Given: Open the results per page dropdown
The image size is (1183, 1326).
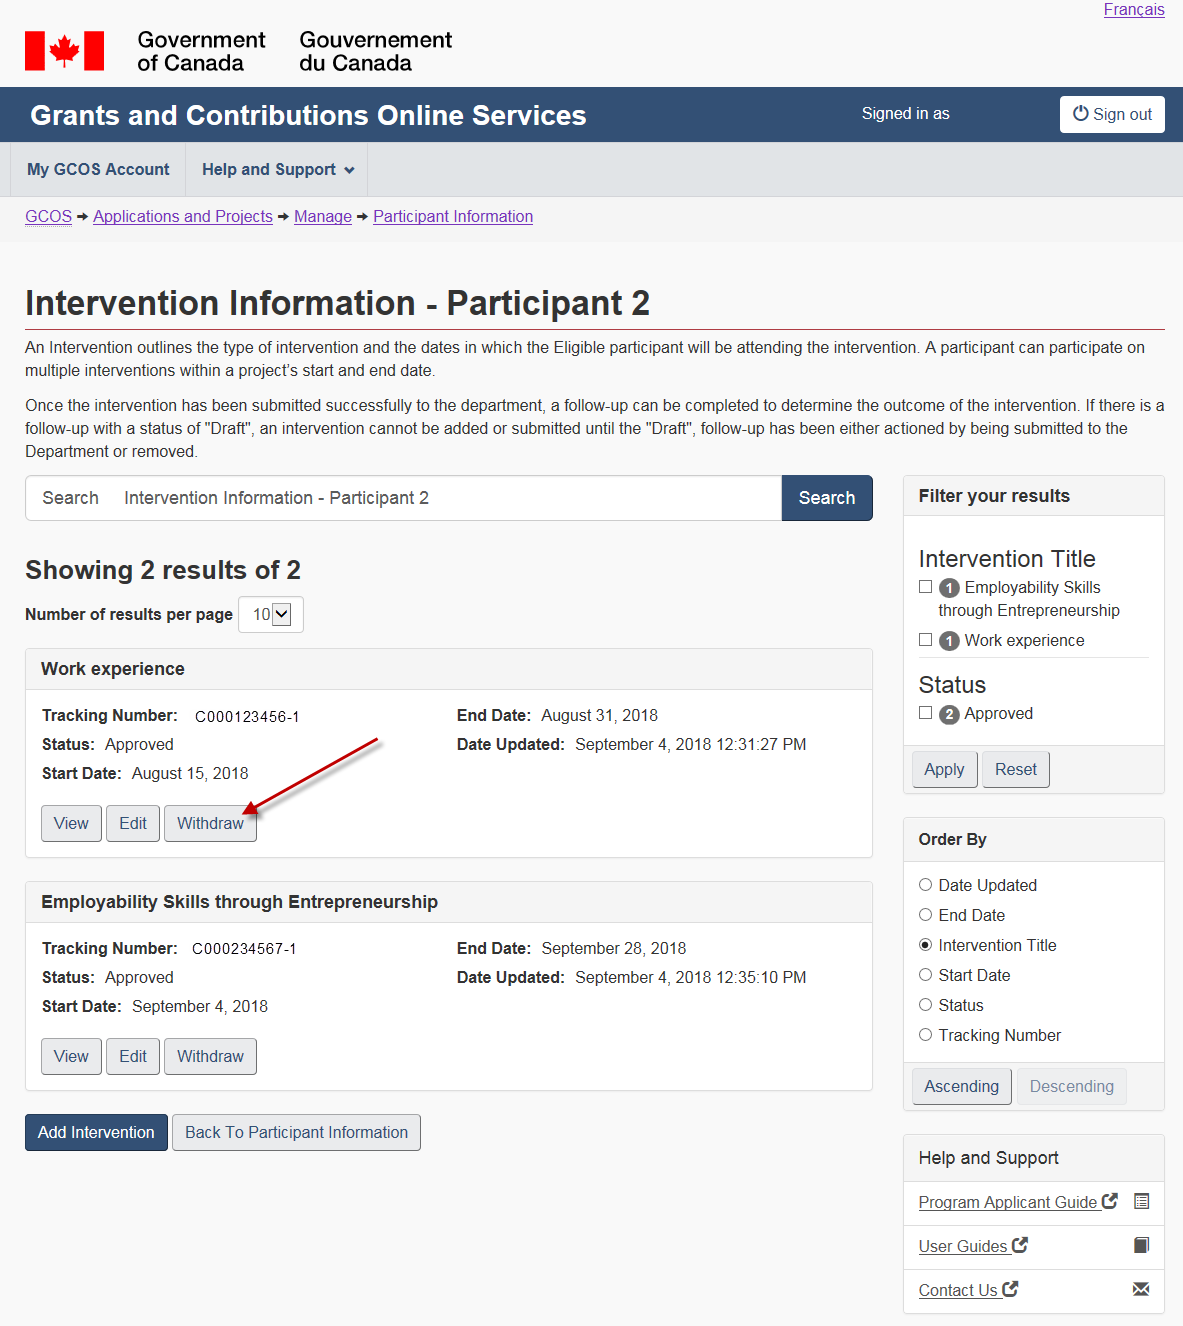Looking at the screenshot, I should [271, 614].
